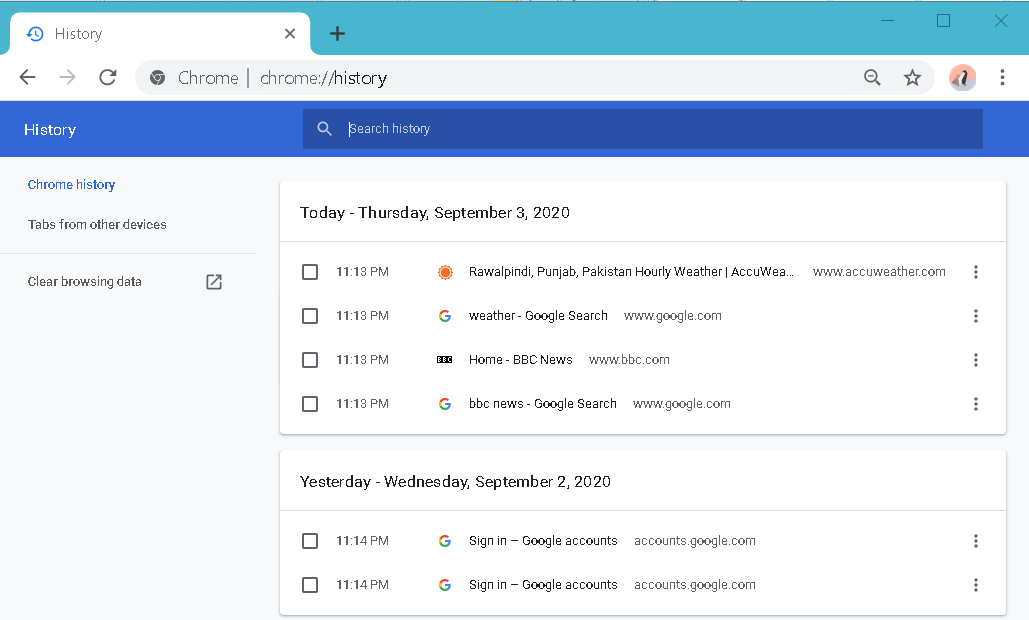Open more actions for weather - Google Search
Image resolution: width=1029 pixels, height=620 pixels.
pos(975,316)
